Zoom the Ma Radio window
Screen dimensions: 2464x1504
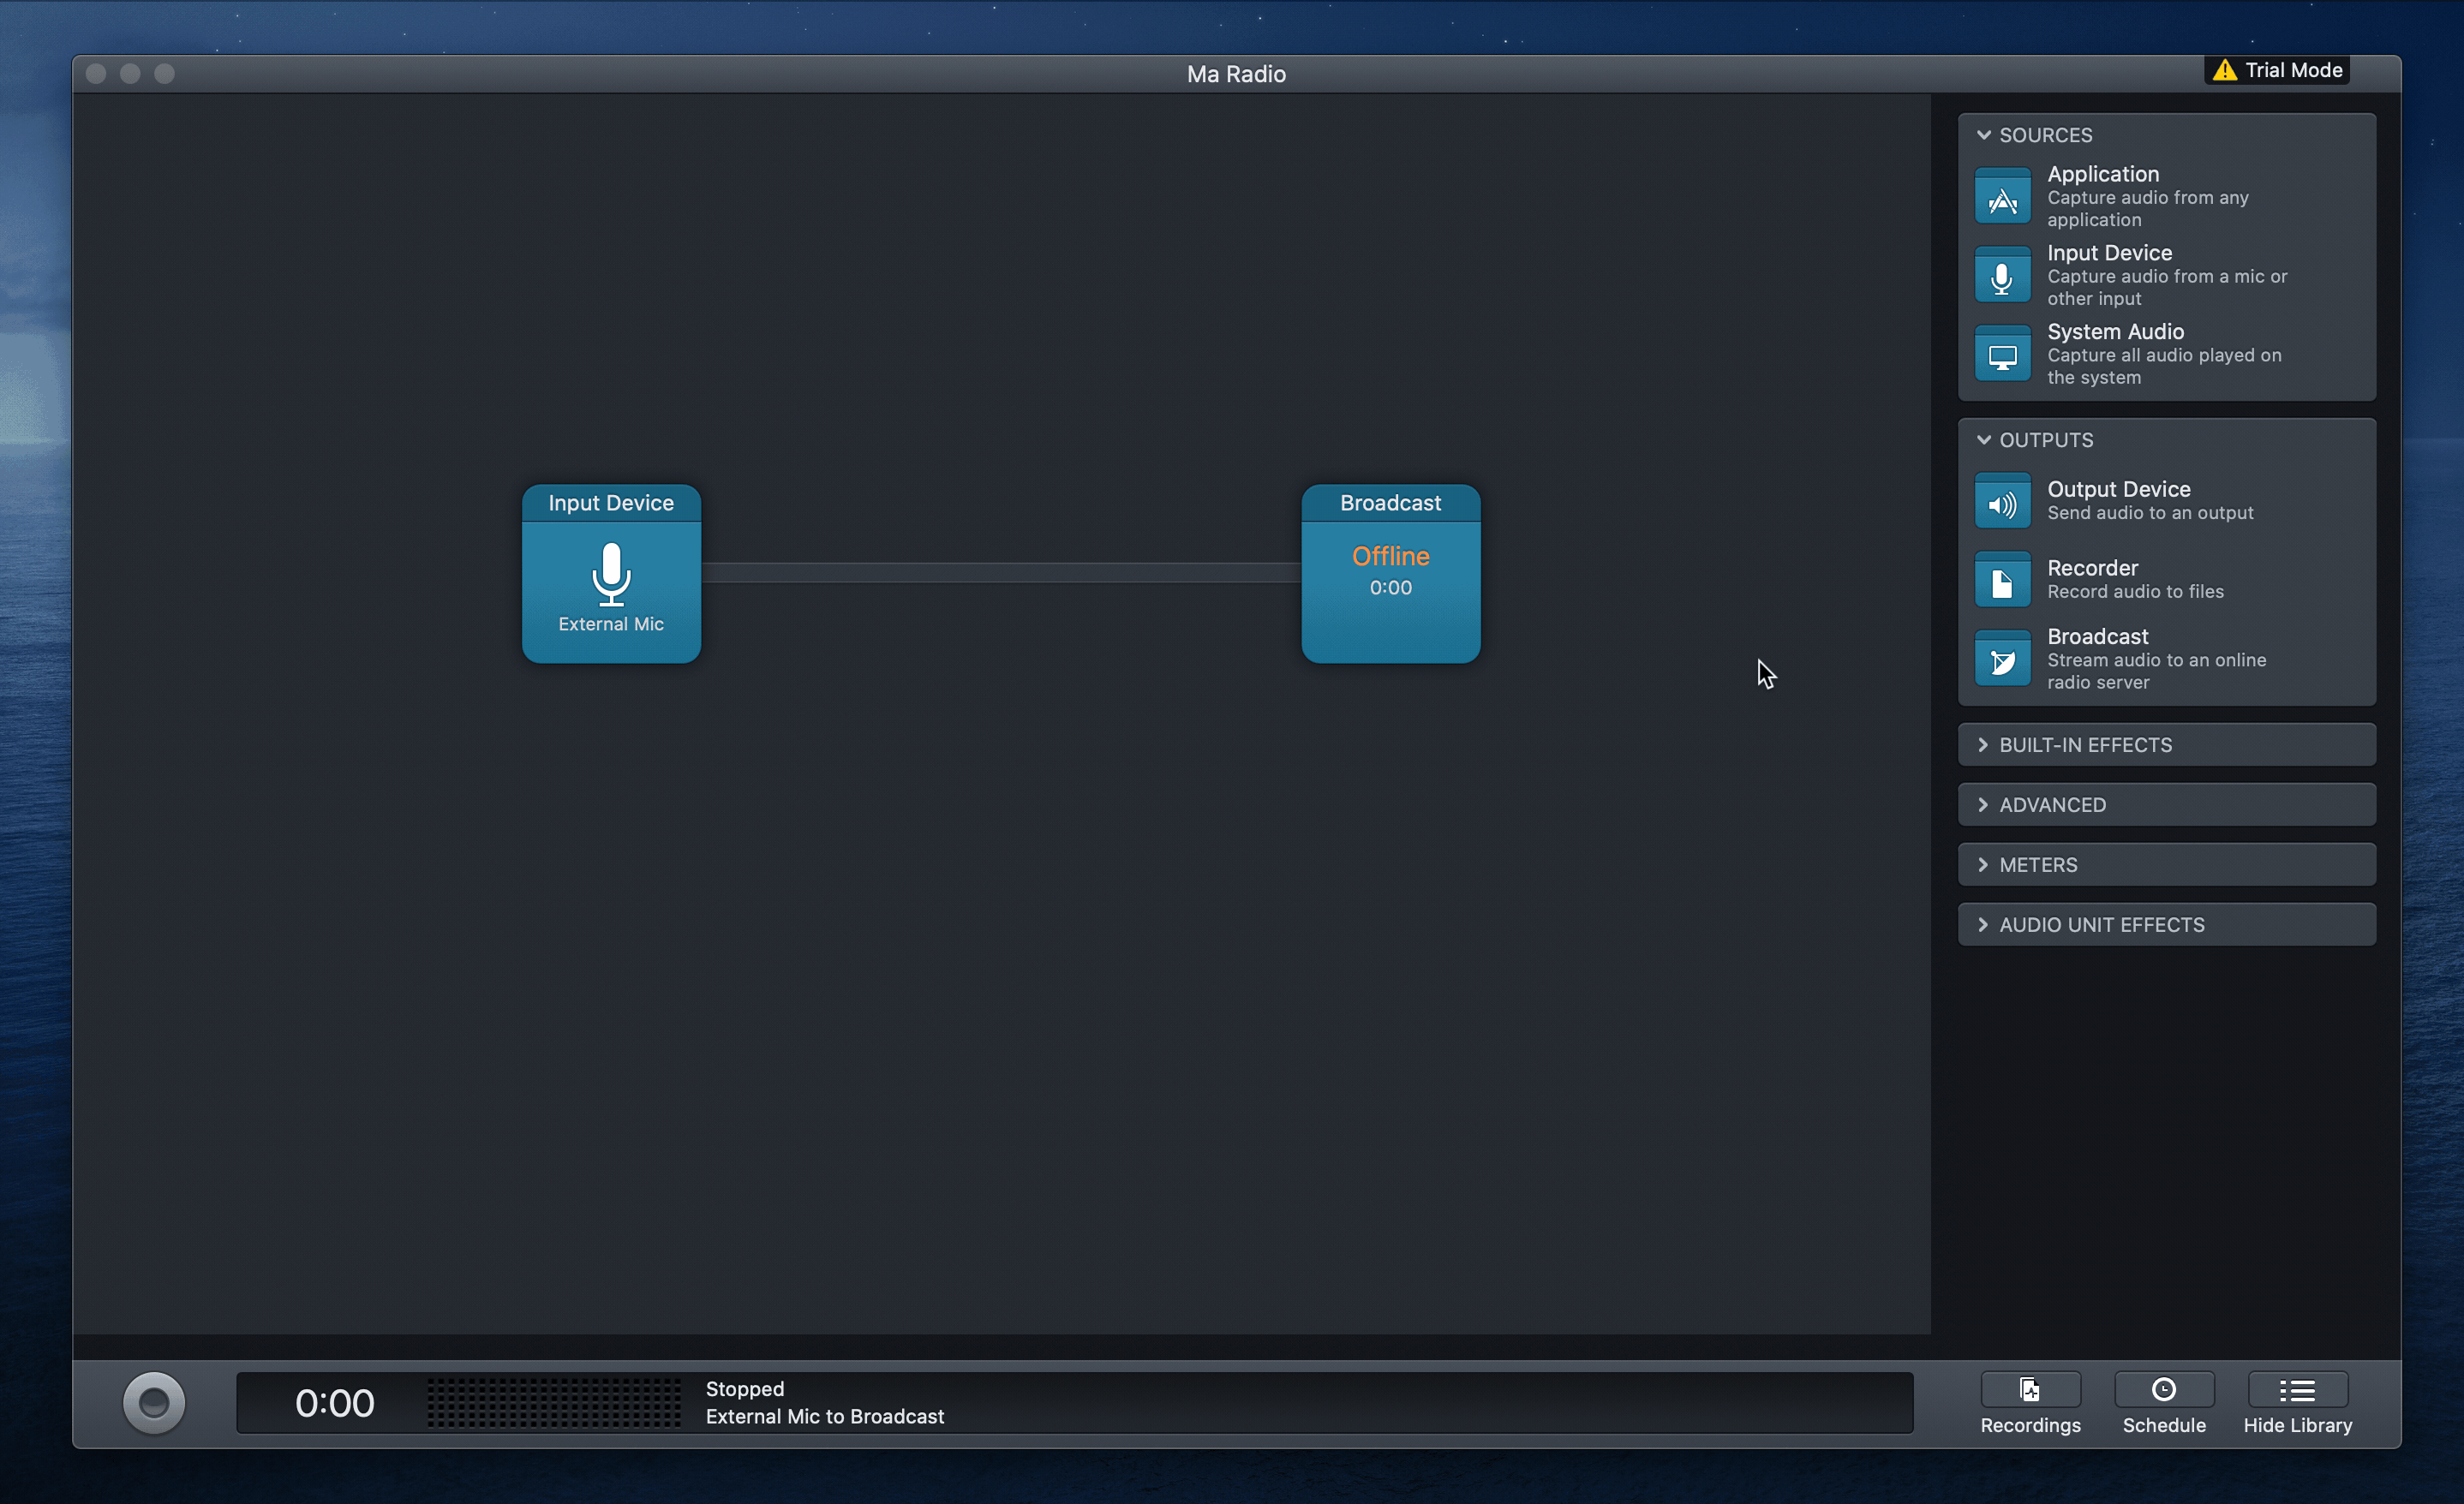pos(164,74)
